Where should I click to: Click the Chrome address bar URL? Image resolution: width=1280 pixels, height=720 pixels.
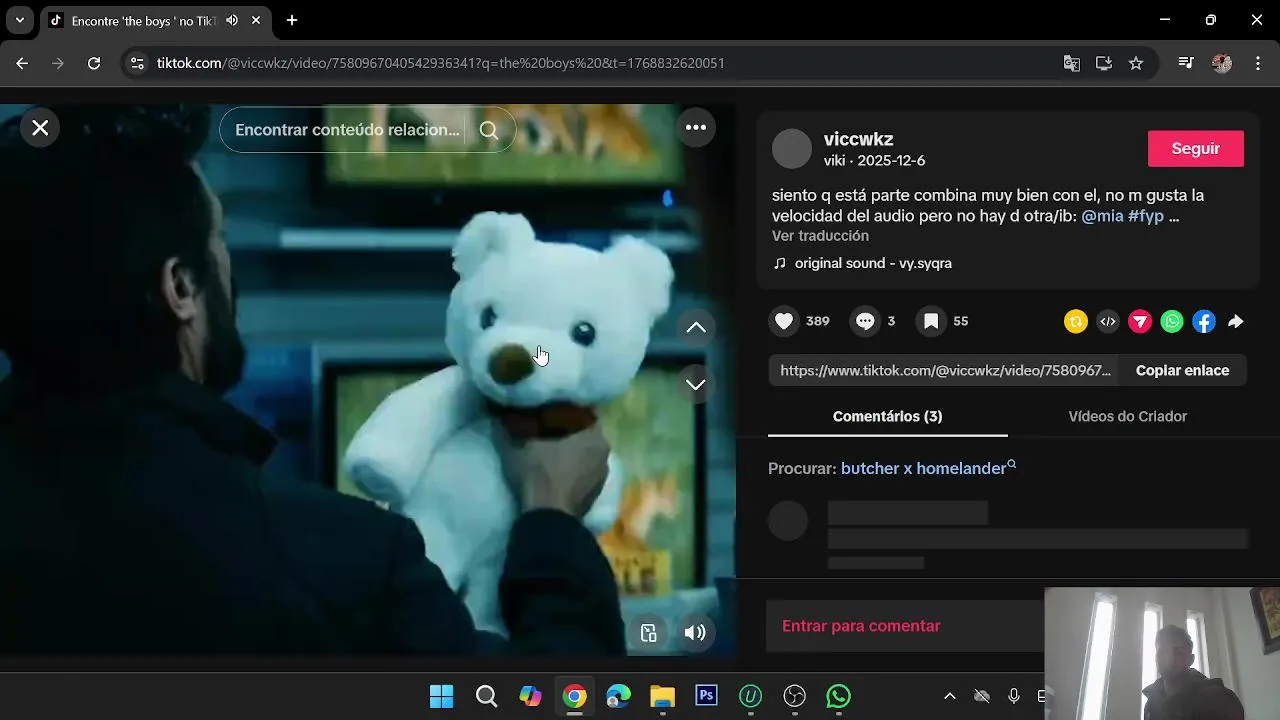click(441, 63)
